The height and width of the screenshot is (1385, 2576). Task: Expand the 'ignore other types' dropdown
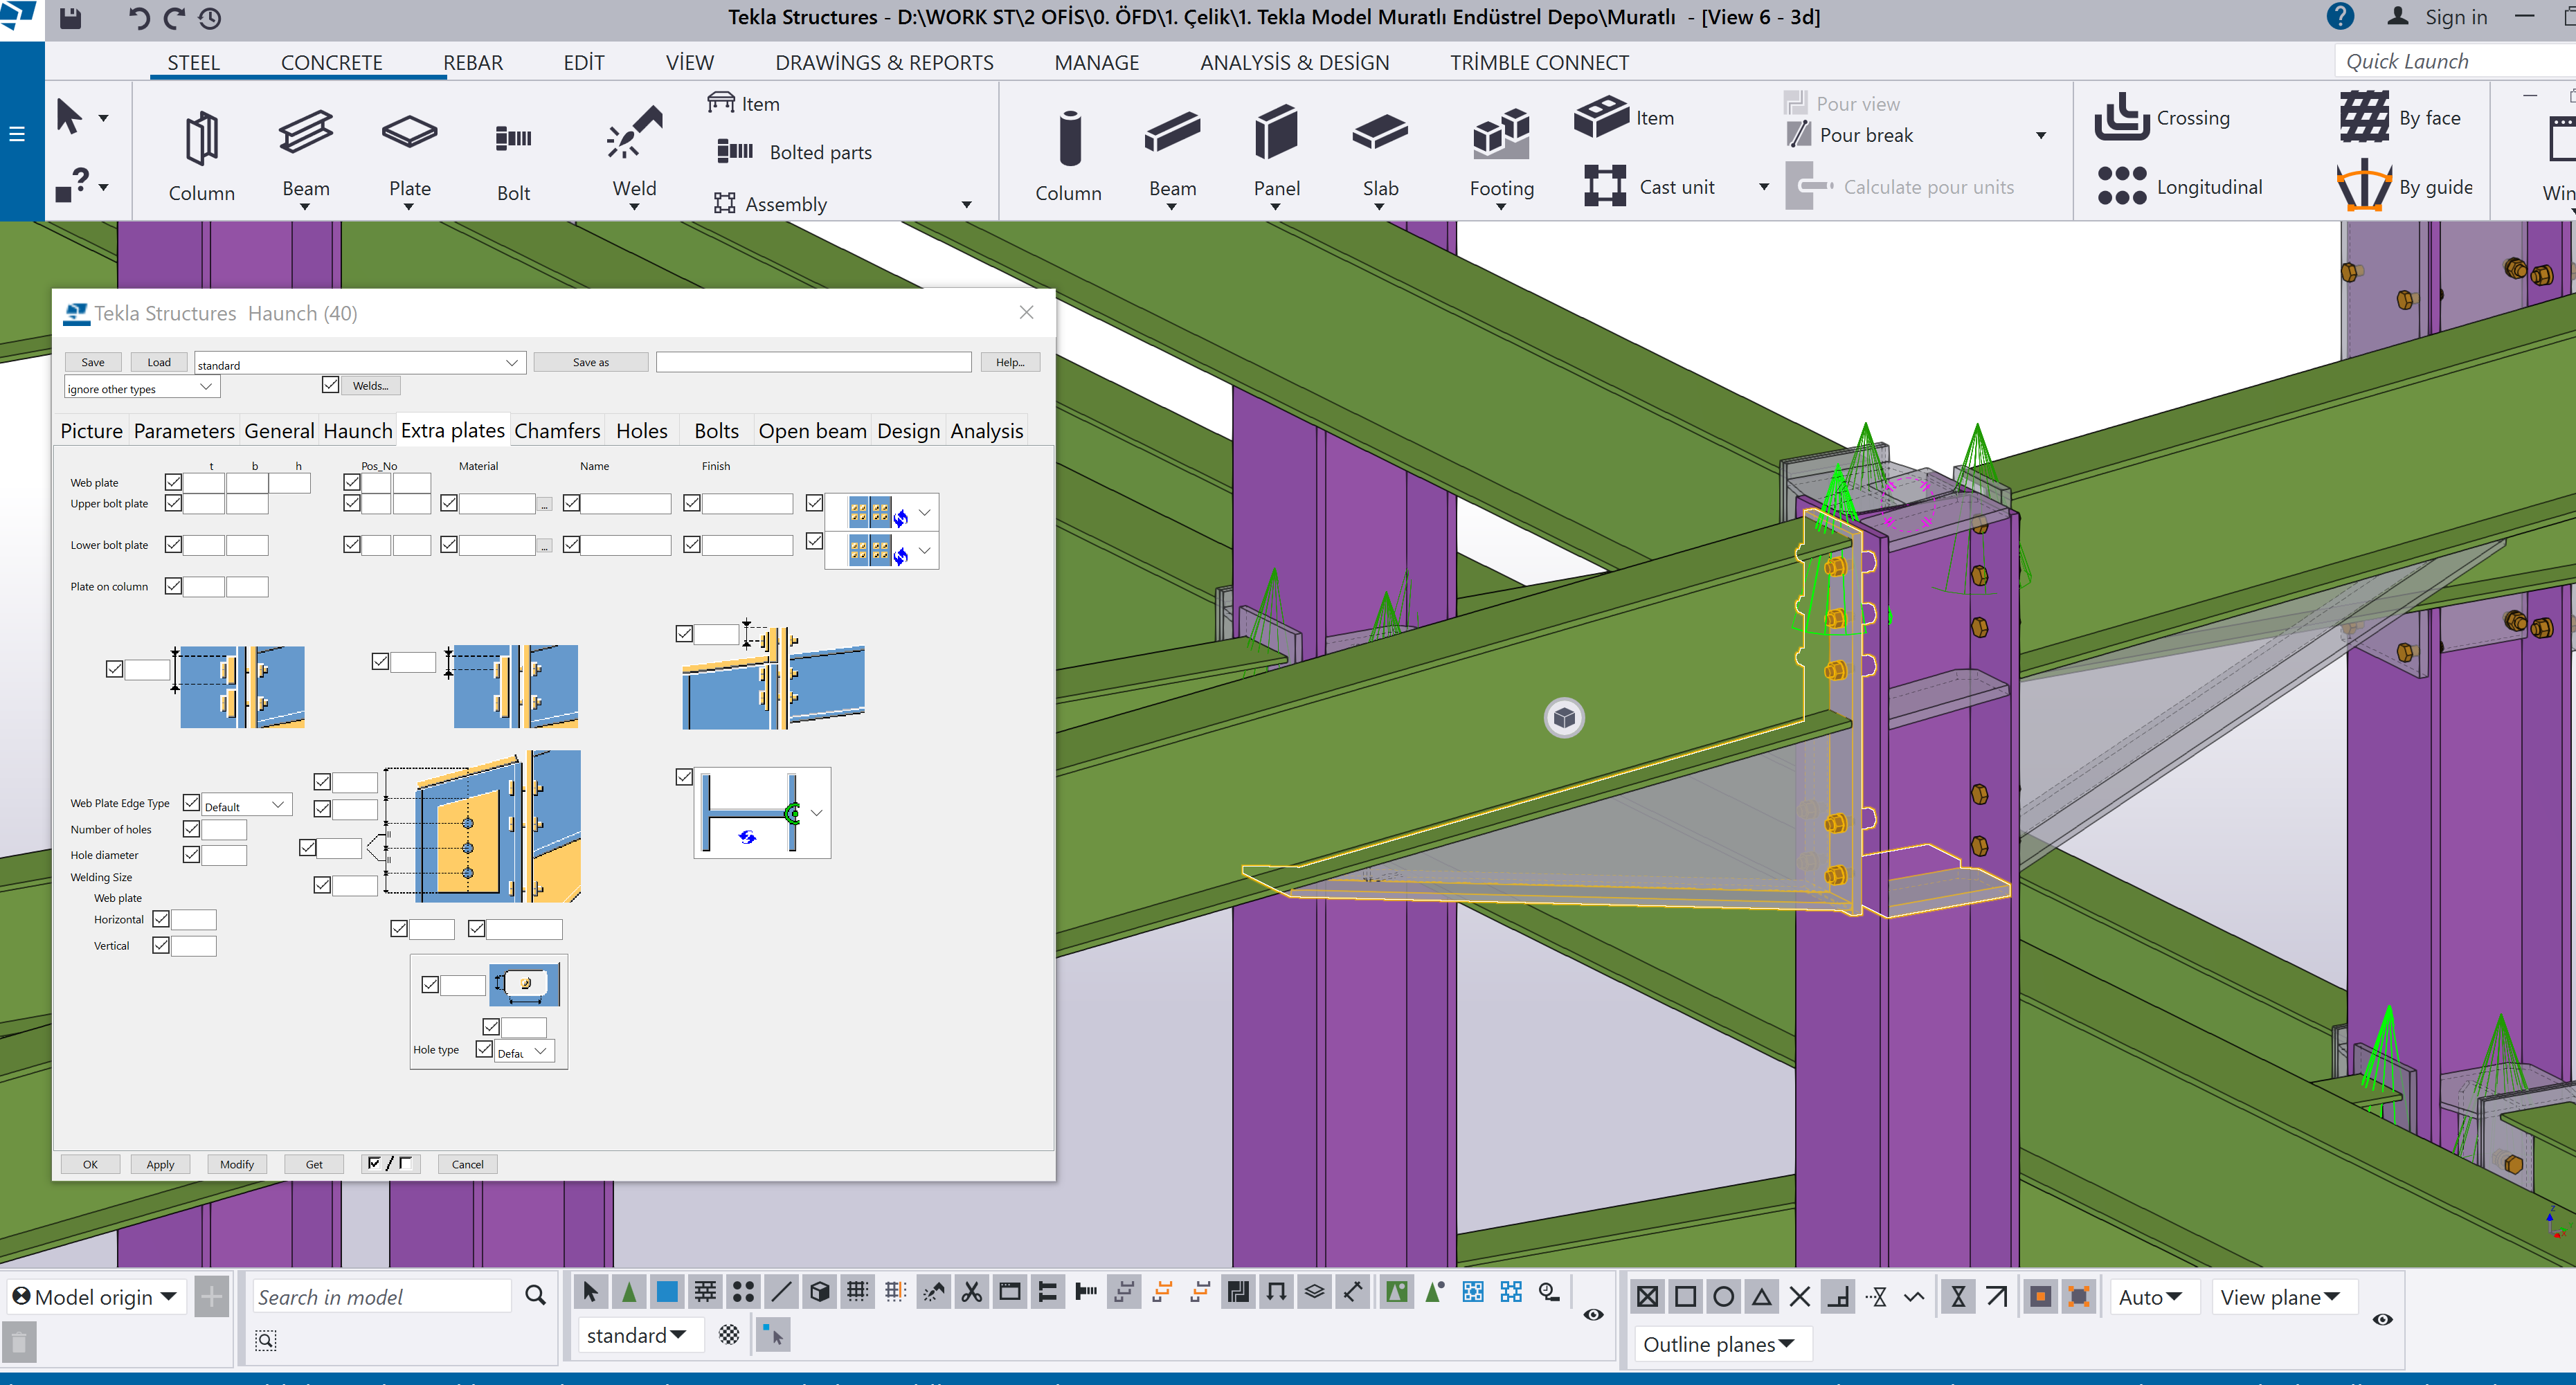(x=205, y=388)
